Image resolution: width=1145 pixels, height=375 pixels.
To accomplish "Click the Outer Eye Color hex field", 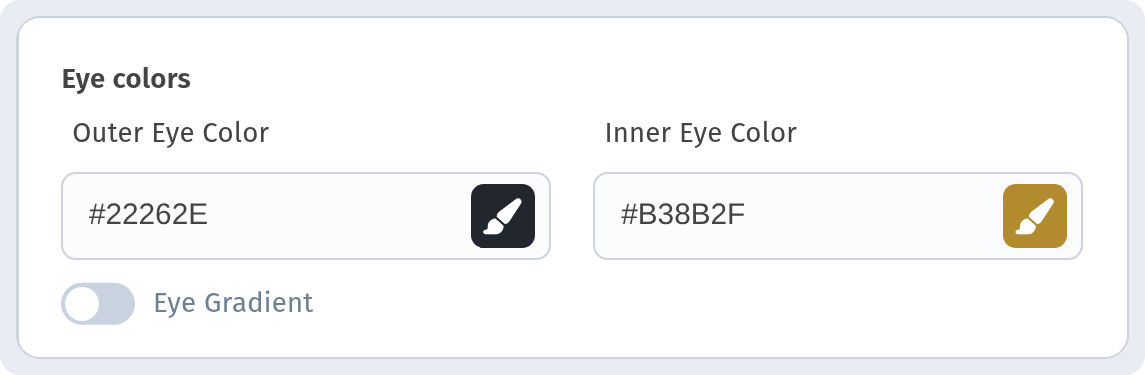I will (x=267, y=216).
